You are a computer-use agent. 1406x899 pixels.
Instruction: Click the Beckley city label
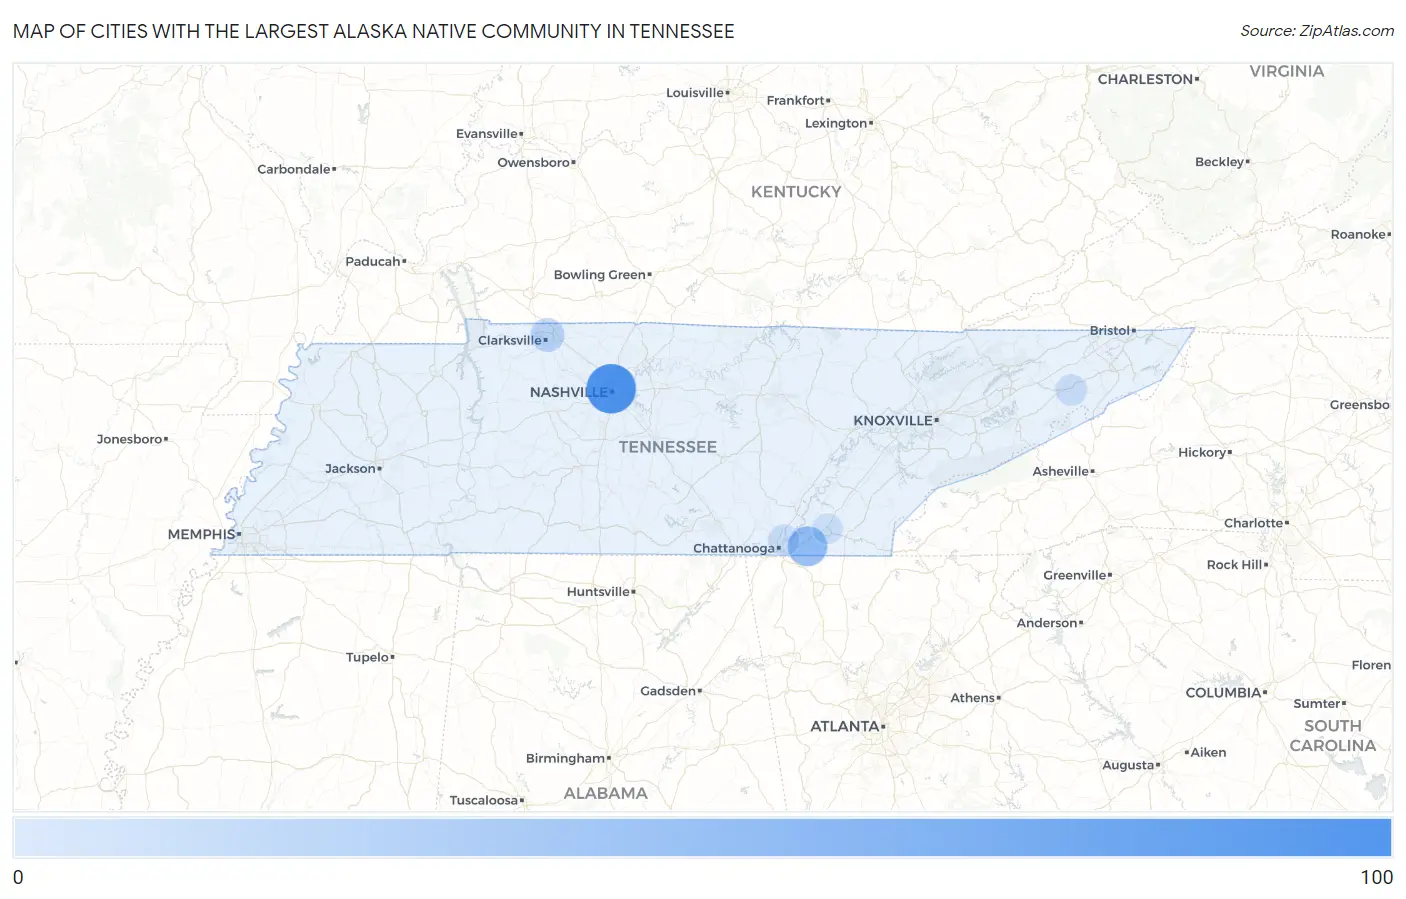pos(1220,162)
